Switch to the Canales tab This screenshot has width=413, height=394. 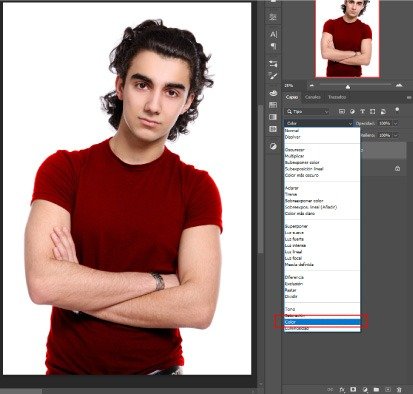(313, 97)
